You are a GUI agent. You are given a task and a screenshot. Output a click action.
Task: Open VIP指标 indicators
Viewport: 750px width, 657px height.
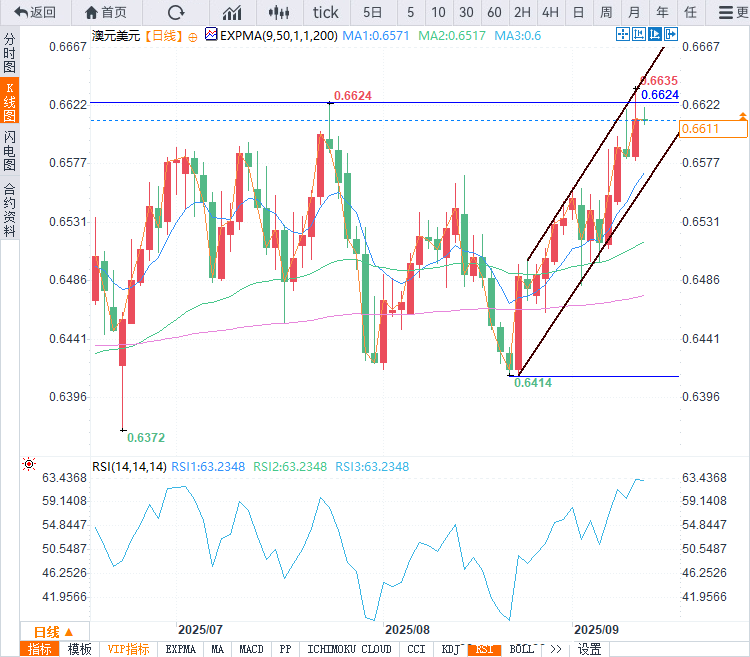click(128, 649)
